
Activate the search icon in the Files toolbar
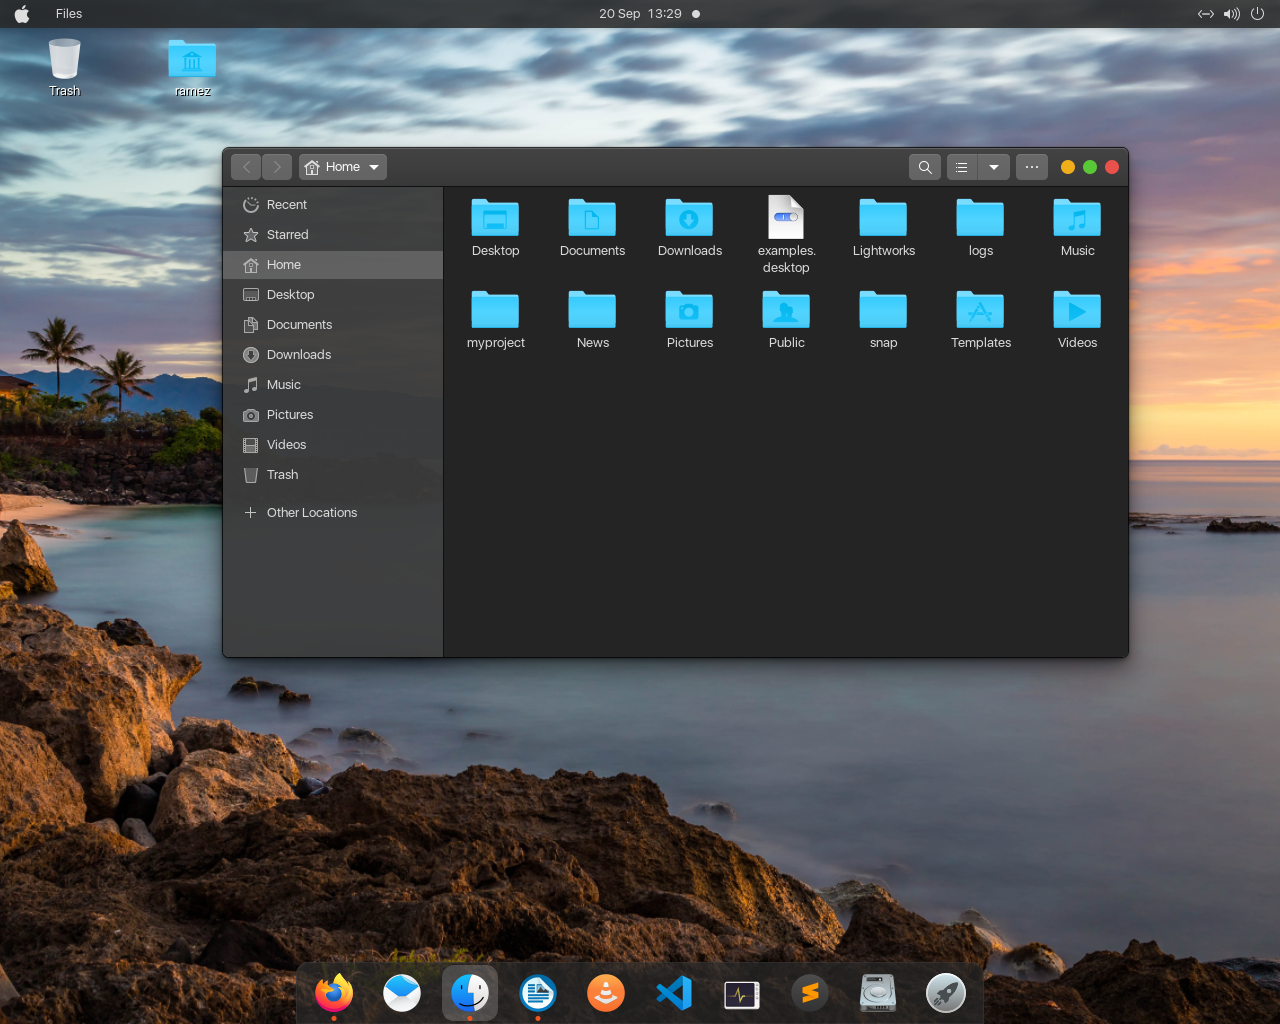tap(924, 167)
